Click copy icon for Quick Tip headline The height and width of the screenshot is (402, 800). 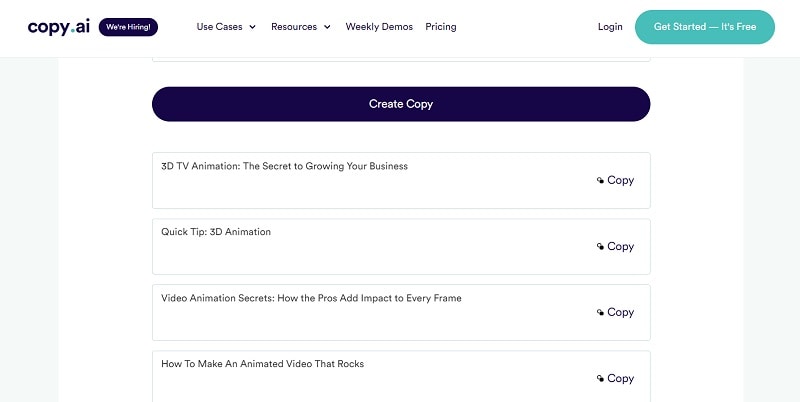pyautogui.click(x=600, y=247)
